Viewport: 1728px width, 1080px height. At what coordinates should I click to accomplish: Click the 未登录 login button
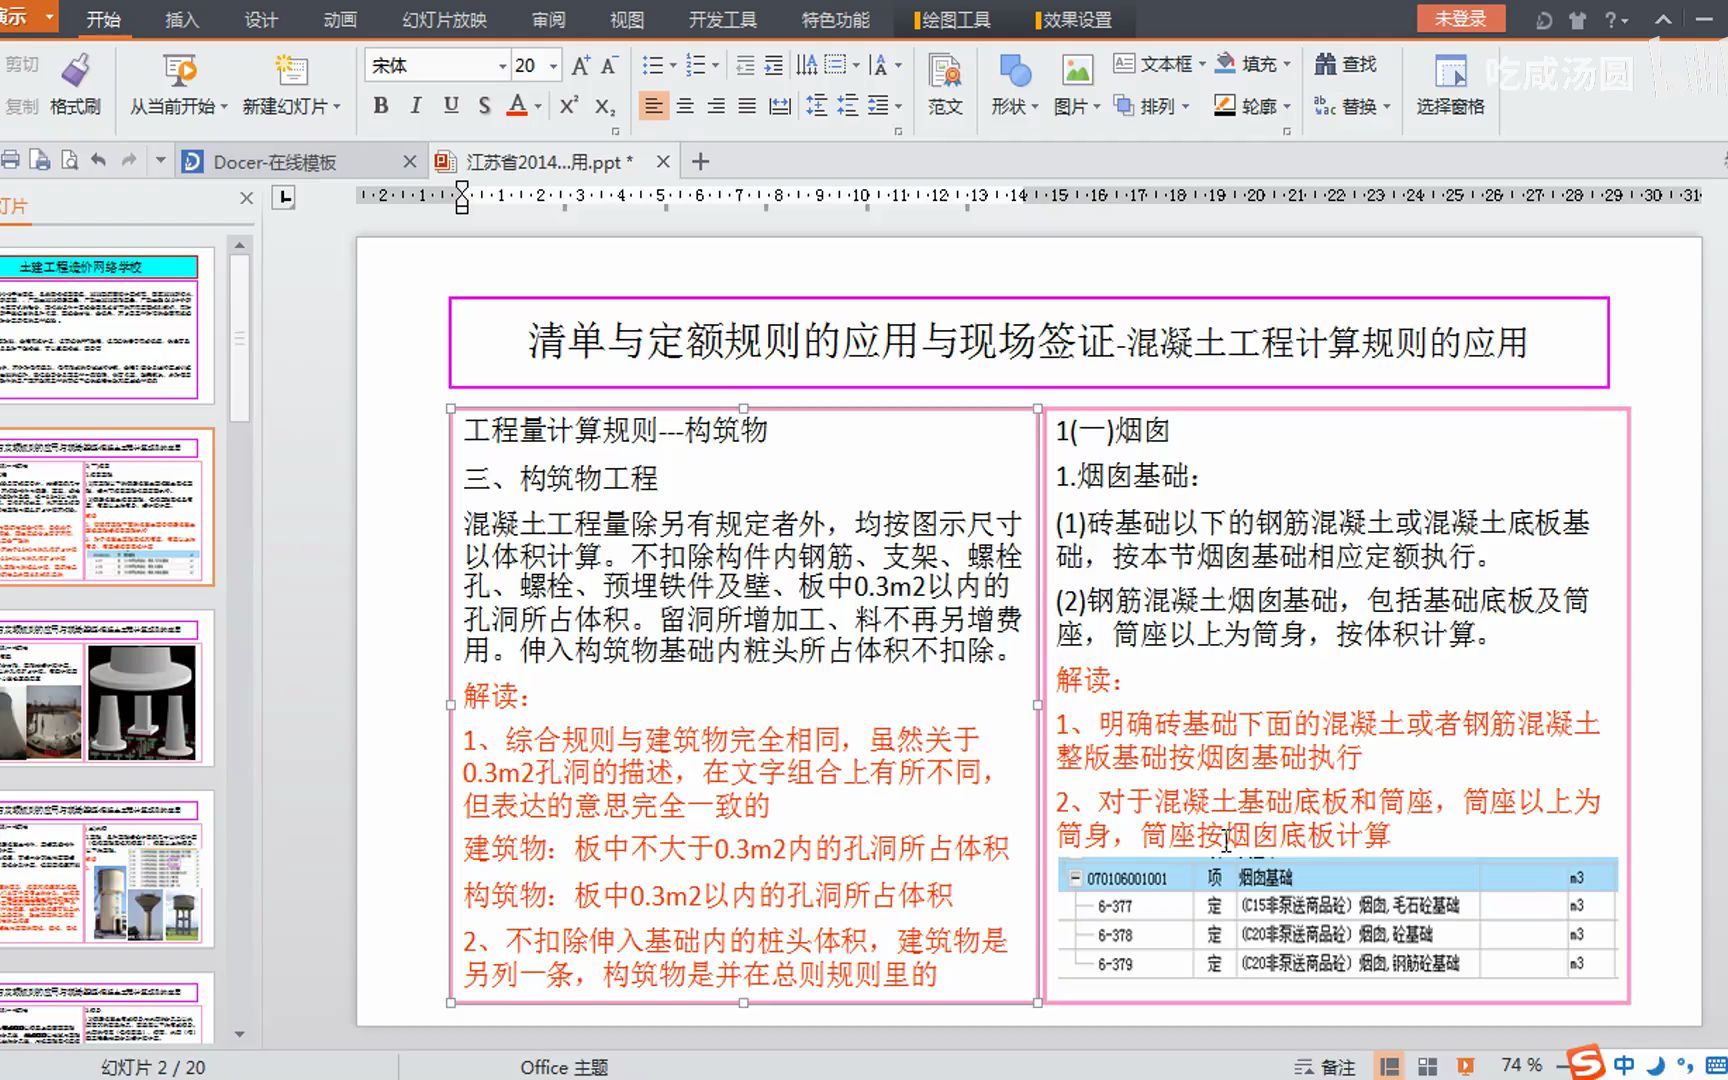coord(1461,18)
